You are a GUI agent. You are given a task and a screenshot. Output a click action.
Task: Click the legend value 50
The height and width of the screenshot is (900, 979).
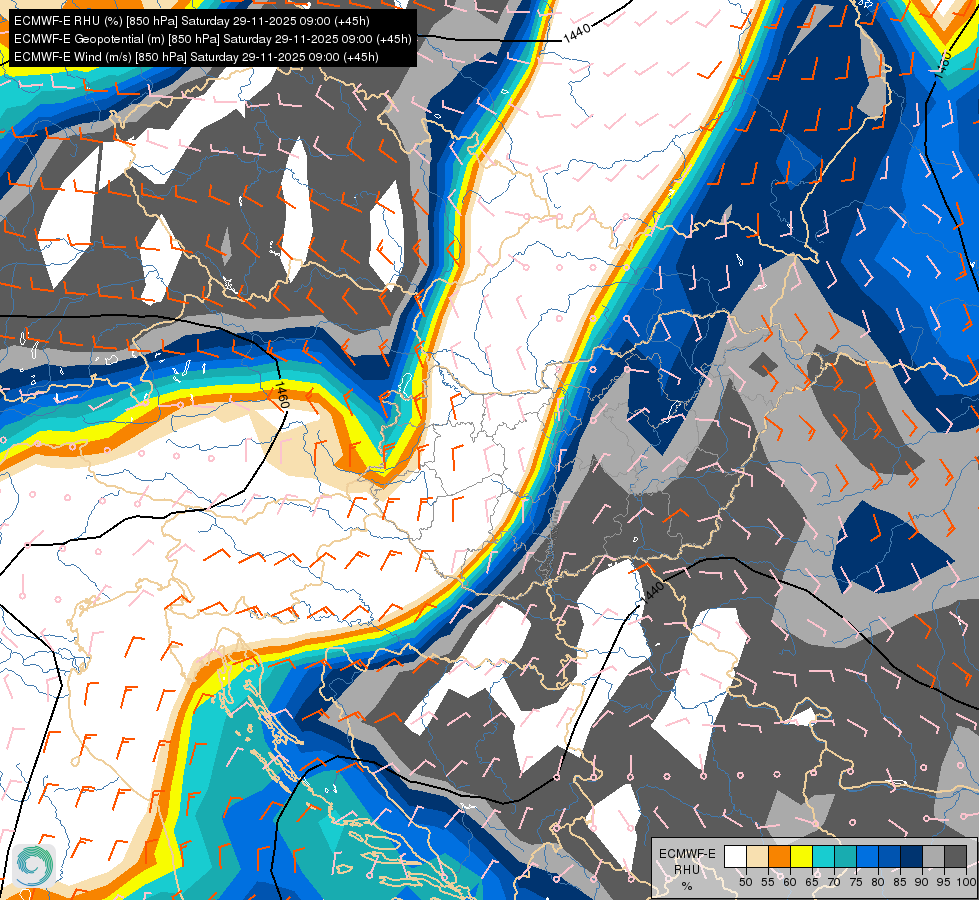click(745, 882)
